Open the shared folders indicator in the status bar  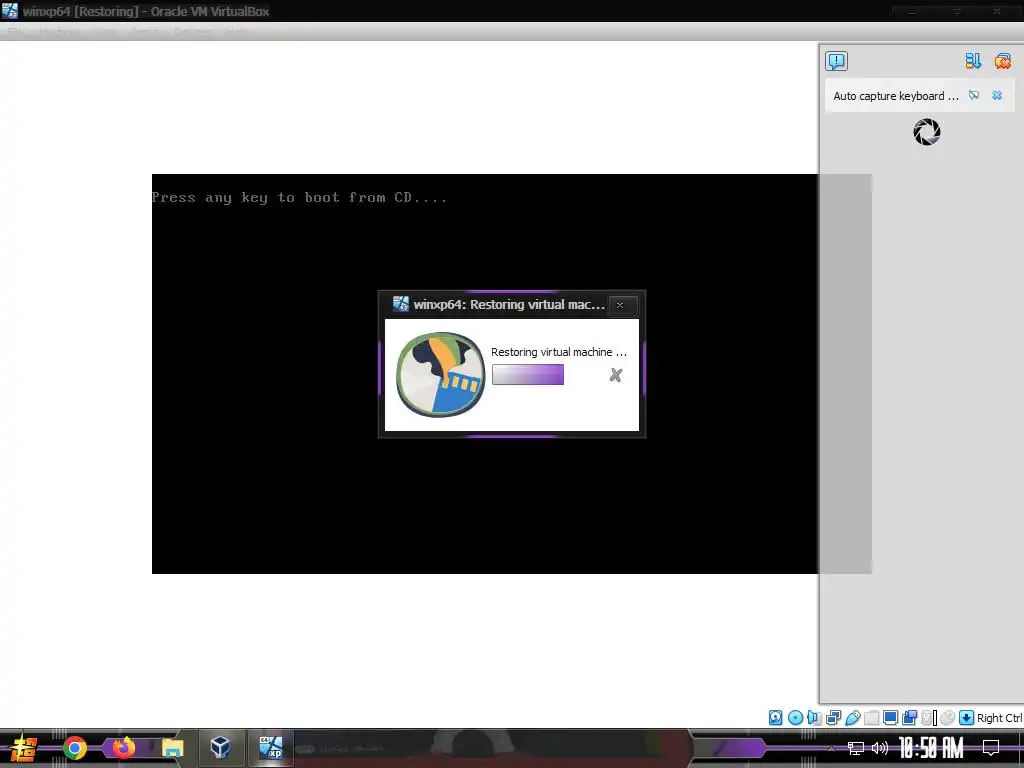871,718
